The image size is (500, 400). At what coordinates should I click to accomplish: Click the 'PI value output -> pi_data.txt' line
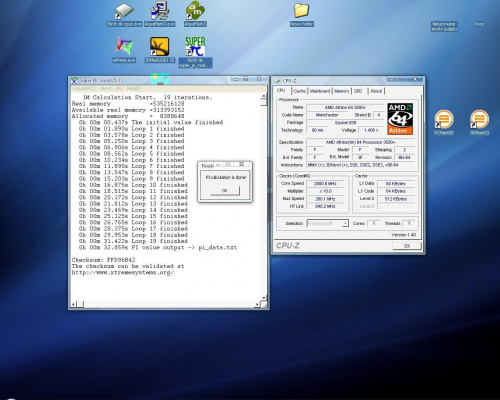[x=158, y=248]
